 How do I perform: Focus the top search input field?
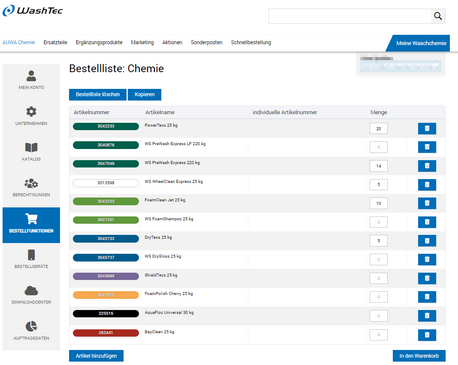tap(350, 16)
